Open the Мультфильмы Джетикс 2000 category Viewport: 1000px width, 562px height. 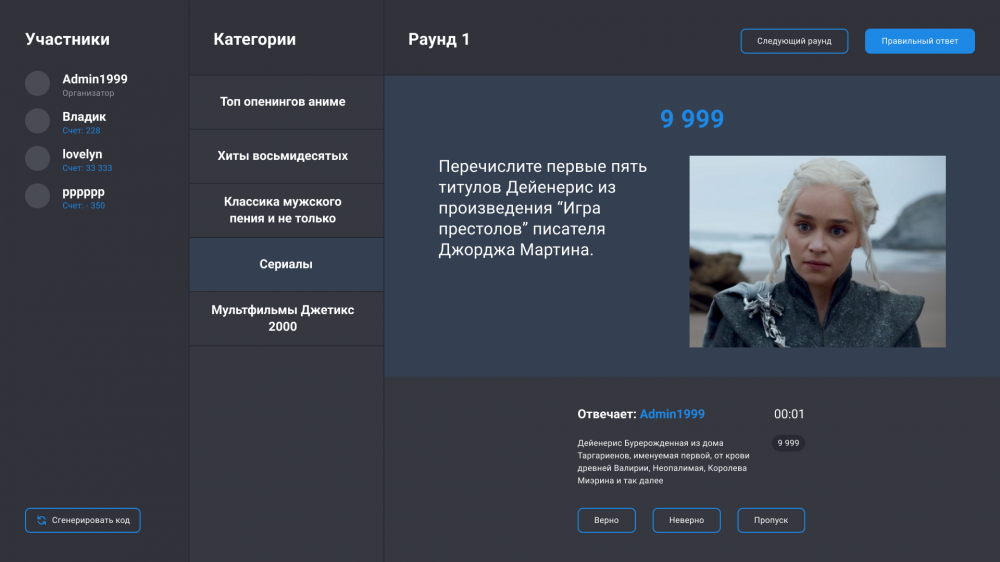[286, 318]
